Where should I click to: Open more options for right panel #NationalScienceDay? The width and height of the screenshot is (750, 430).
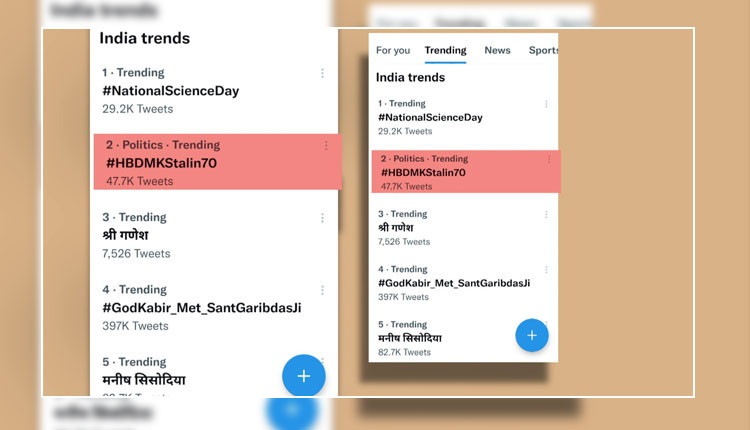tap(546, 104)
